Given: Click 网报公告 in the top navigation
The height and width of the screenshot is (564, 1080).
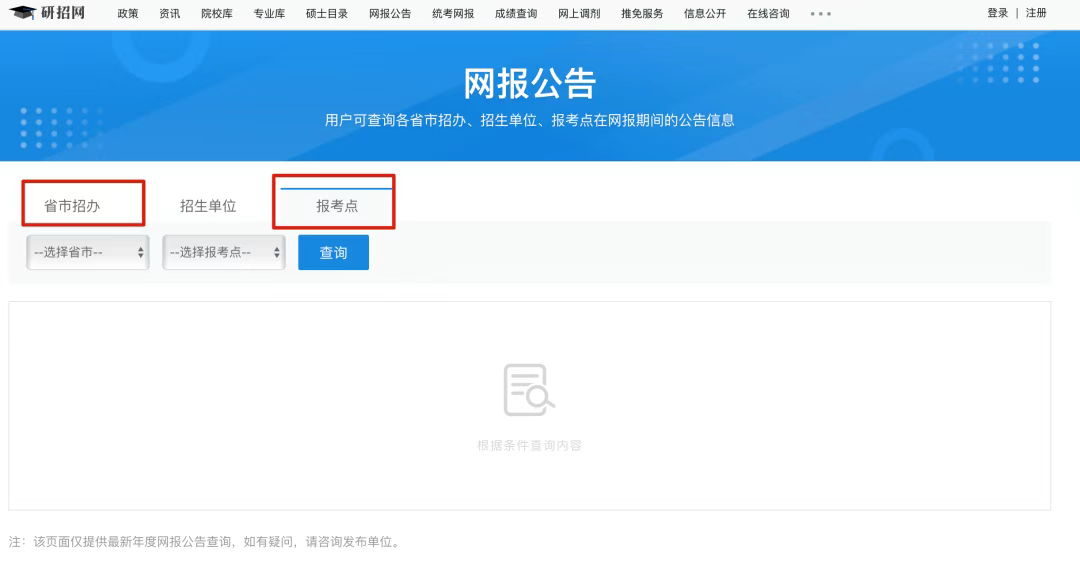Looking at the screenshot, I should [x=390, y=14].
